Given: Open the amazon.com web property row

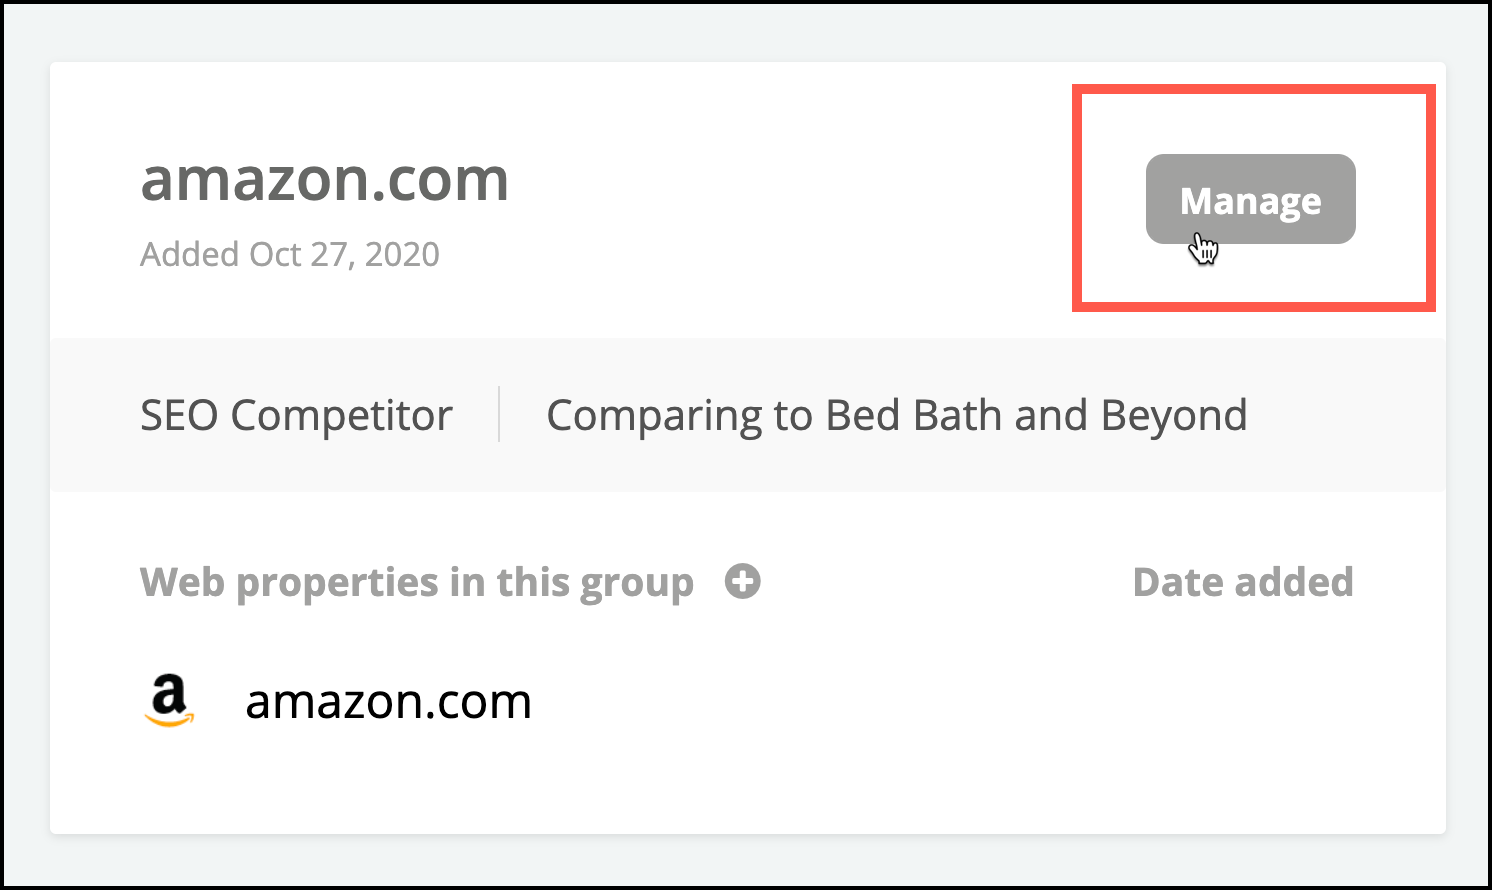Looking at the screenshot, I should tap(748, 701).
